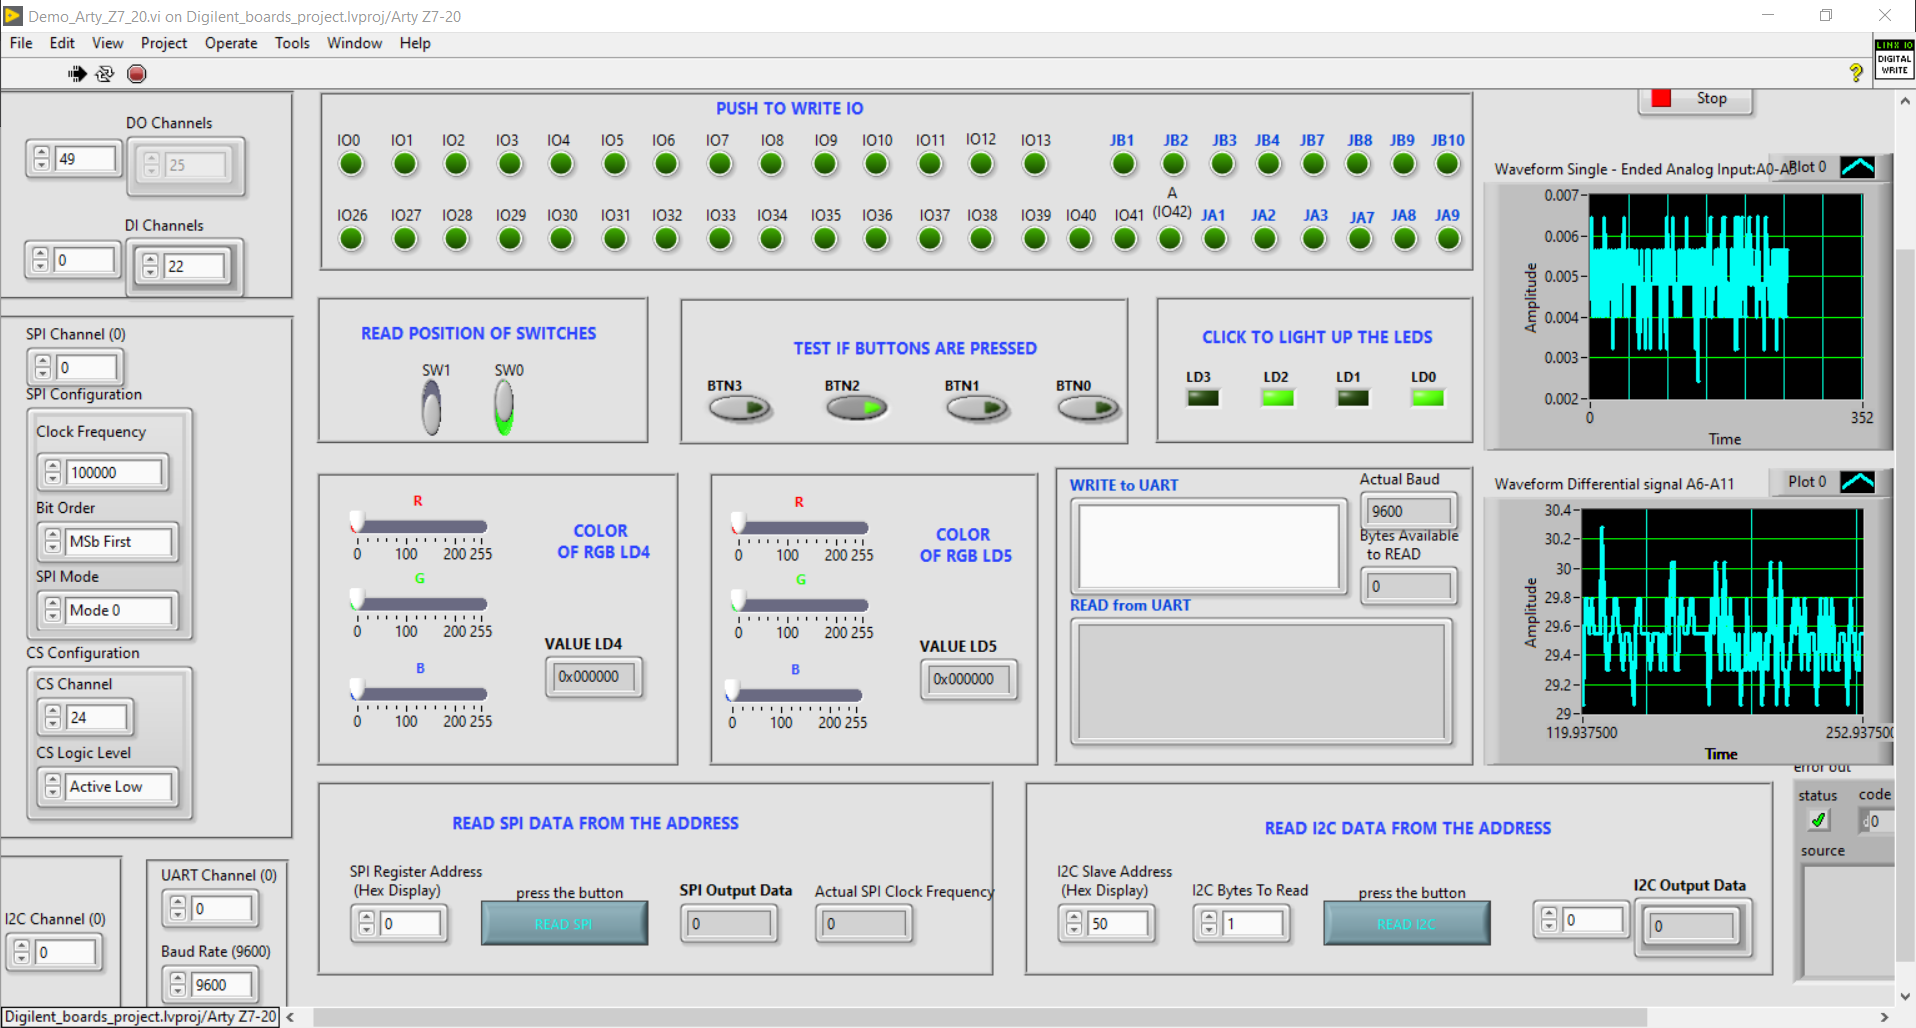Screen dimensions: 1916x1028
Task: Step the CS Channel 24 value arrows
Action: (x=53, y=717)
